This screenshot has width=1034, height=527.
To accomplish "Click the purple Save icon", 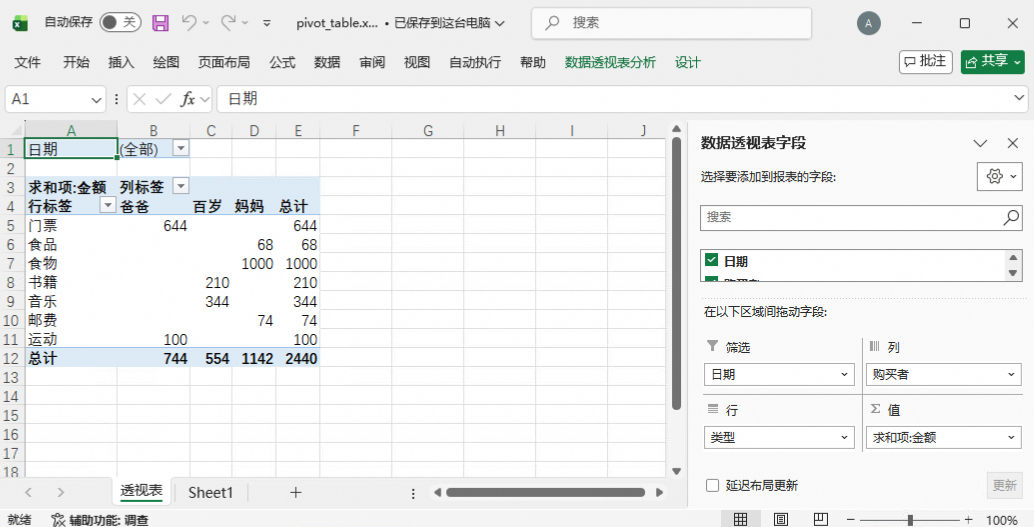I will pyautogui.click(x=160, y=23).
